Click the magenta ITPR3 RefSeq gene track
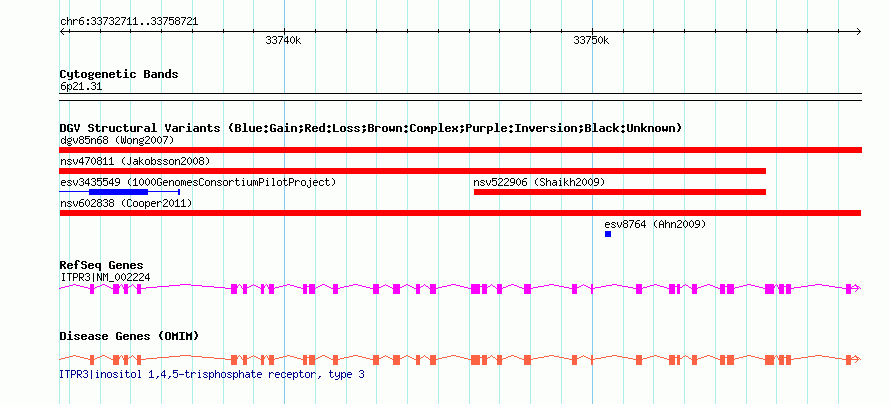Image resolution: width=890 pixels, height=404 pixels. (460, 288)
